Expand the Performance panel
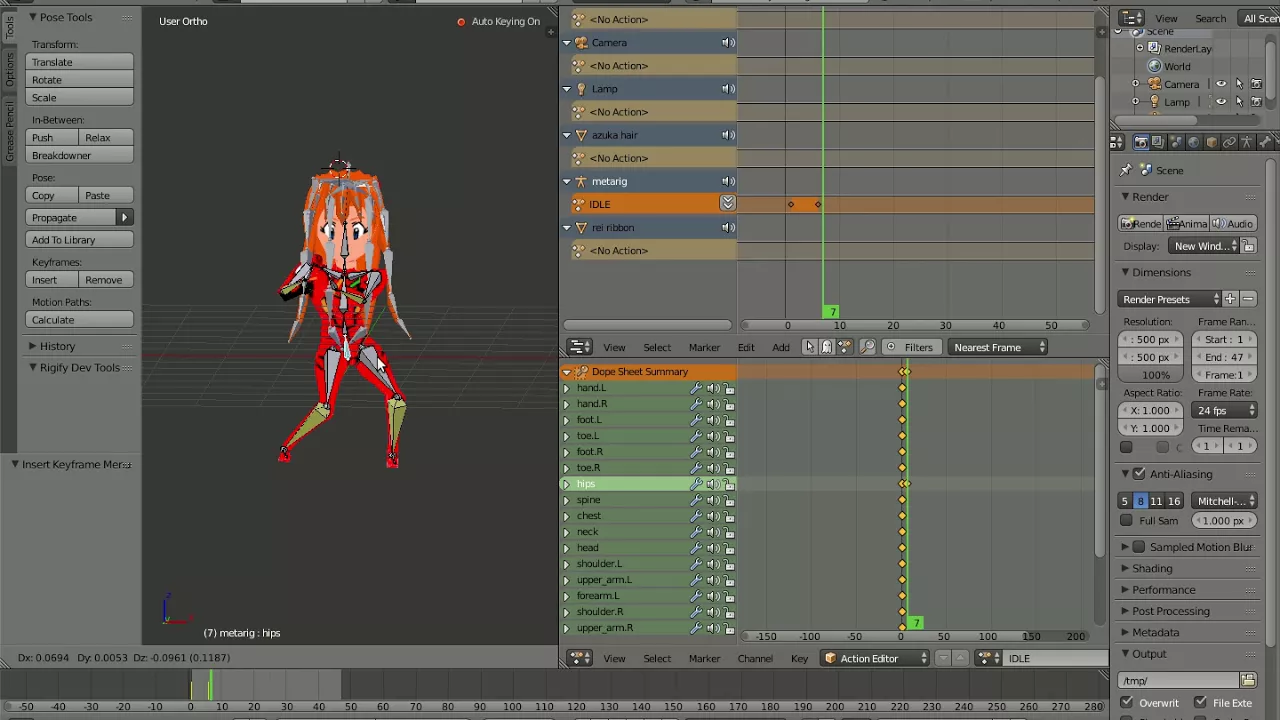Viewport: 1280px width, 720px height. (x=1163, y=590)
